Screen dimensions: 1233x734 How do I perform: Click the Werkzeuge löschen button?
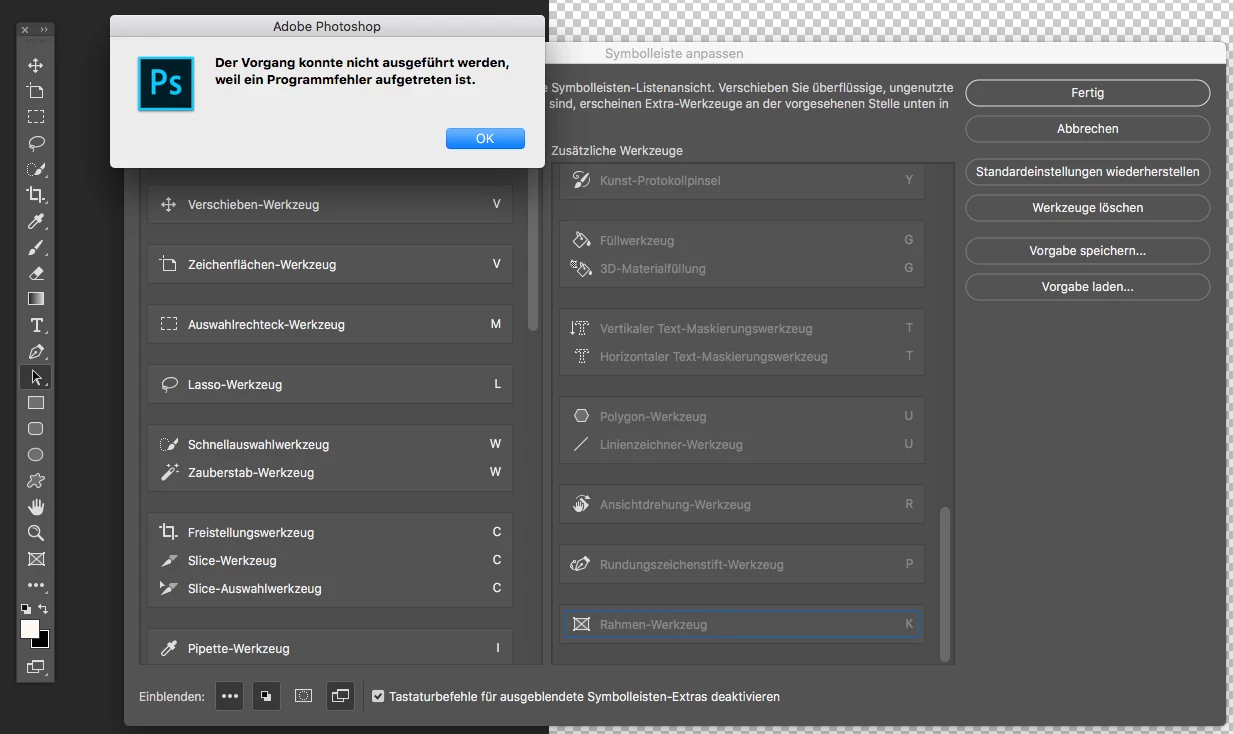click(x=1088, y=208)
